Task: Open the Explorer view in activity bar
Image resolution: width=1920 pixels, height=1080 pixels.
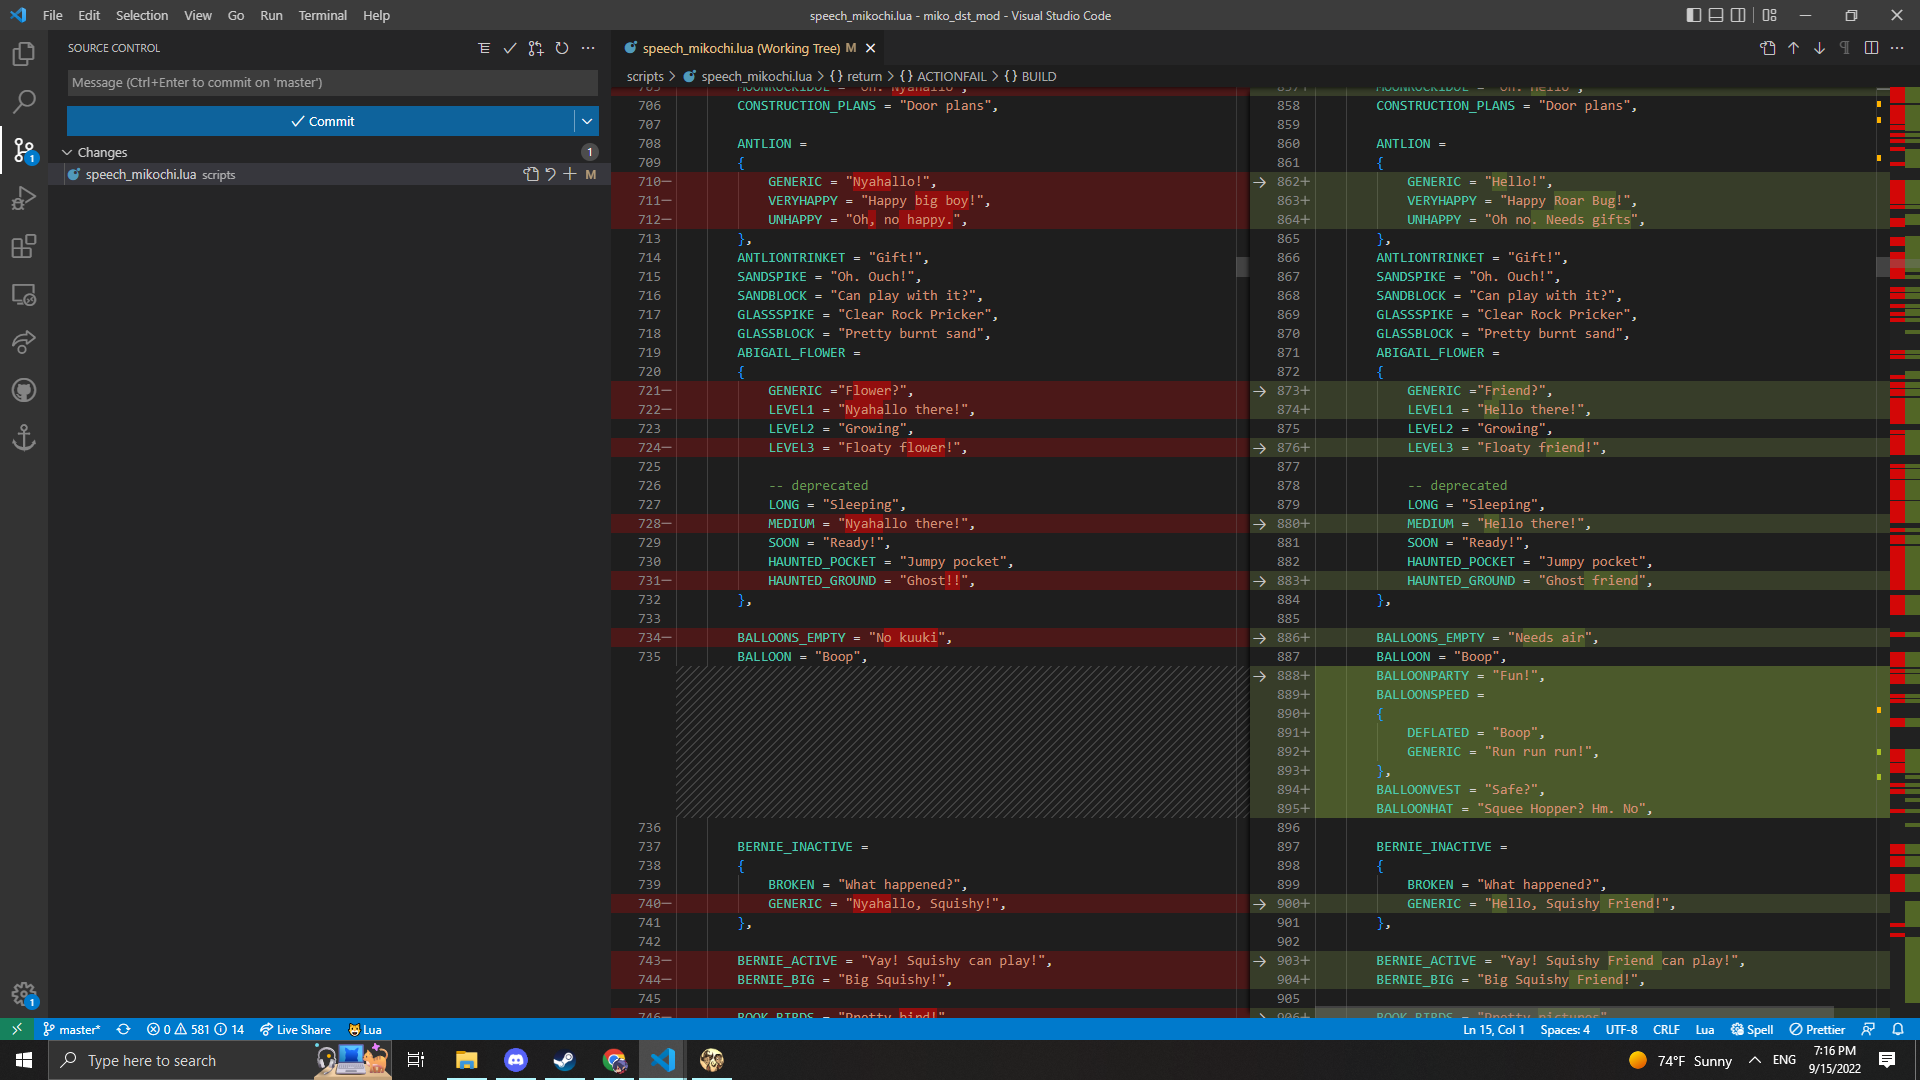Action: (x=24, y=54)
